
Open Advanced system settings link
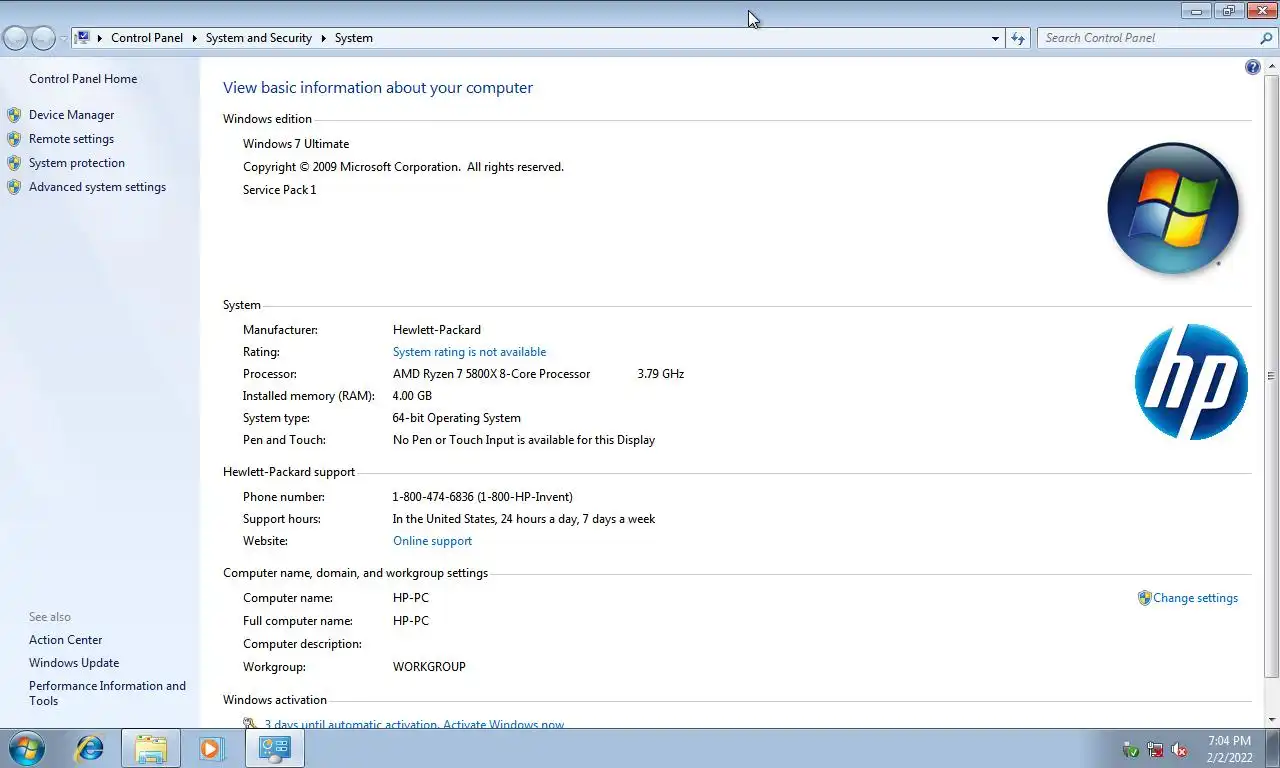pyautogui.click(x=97, y=187)
